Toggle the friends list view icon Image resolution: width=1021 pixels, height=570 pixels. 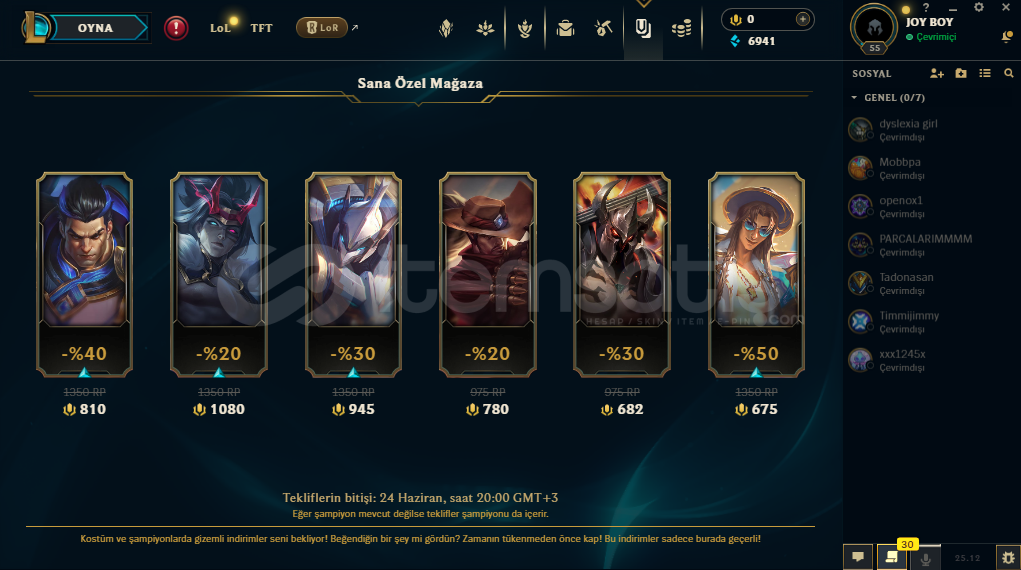(x=985, y=74)
